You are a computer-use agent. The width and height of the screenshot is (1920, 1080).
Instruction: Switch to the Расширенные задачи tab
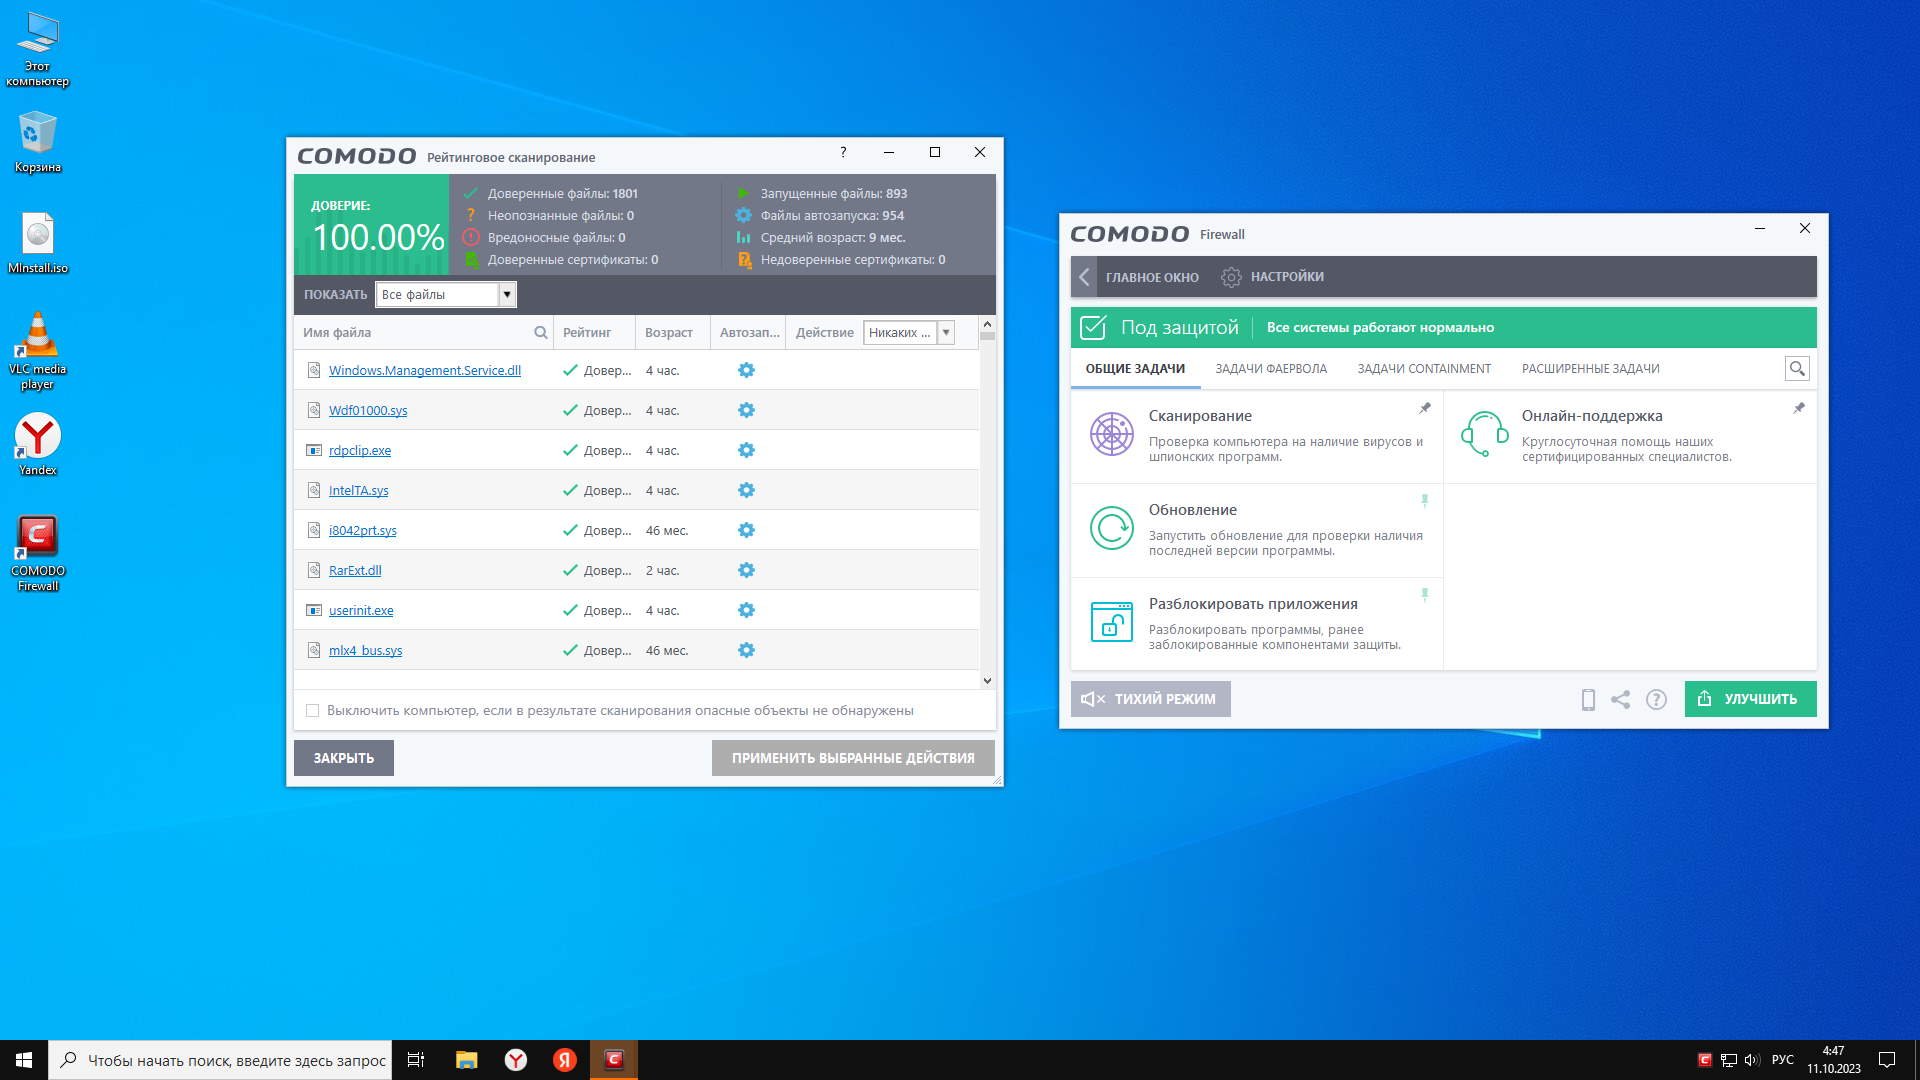click(x=1590, y=369)
